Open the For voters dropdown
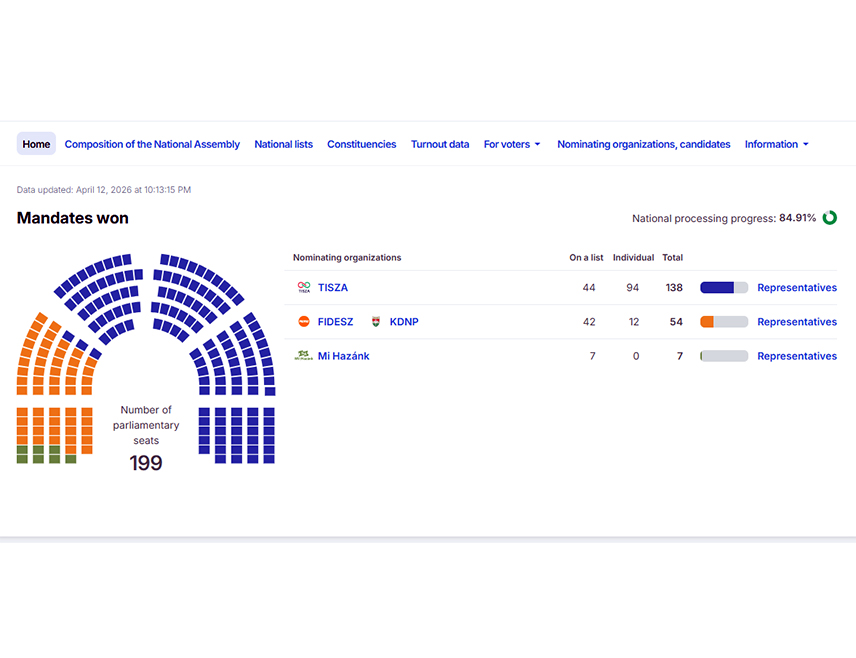The image size is (856, 658). (511, 144)
